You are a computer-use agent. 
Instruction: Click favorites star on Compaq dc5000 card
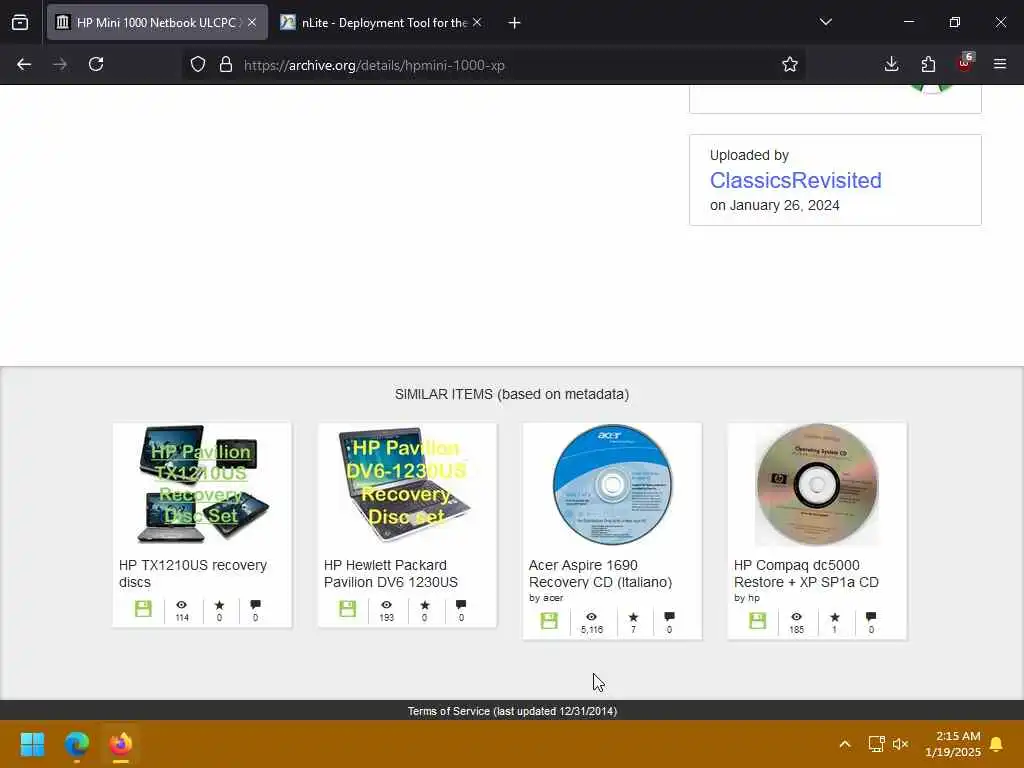[x=835, y=616]
